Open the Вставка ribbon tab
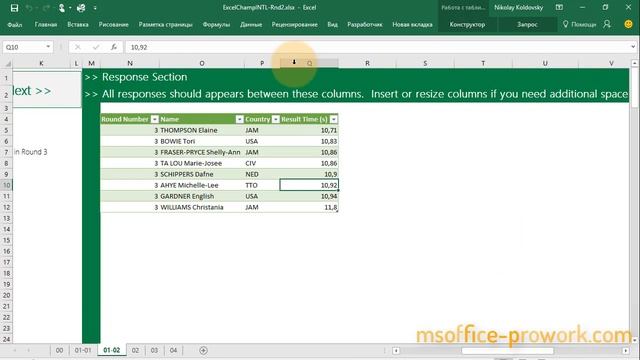The image size is (640, 360). pos(78,24)
